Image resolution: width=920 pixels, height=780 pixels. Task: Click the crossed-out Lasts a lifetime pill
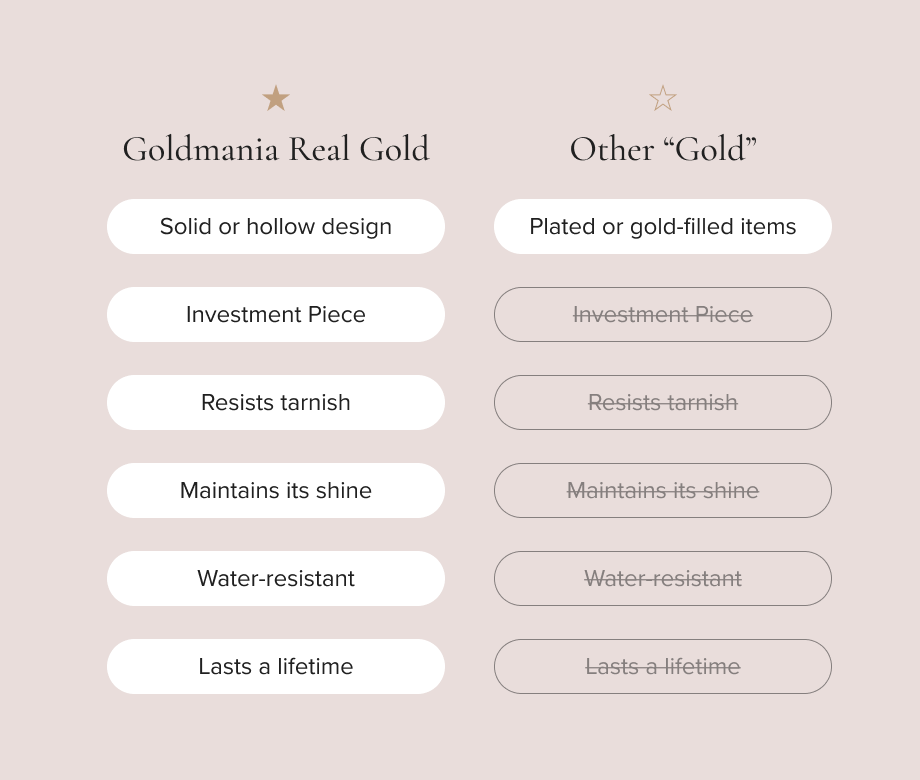(x=663, y=666)
